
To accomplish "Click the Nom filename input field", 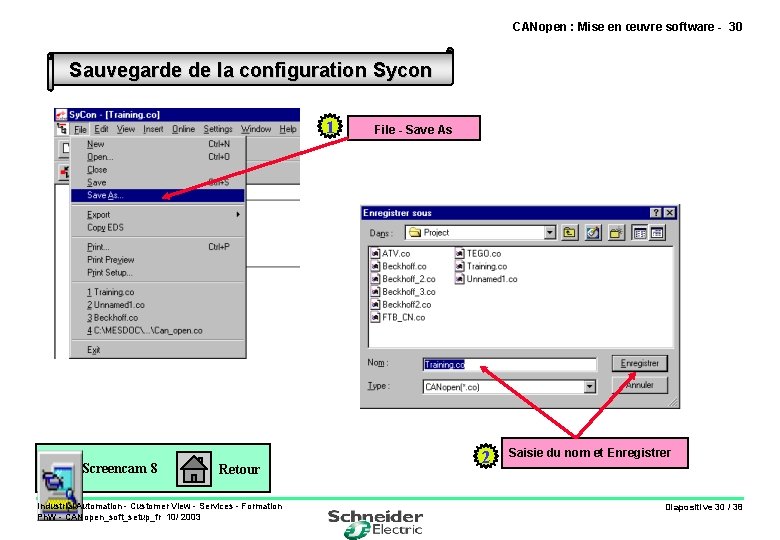I will (x=509, y=364).
